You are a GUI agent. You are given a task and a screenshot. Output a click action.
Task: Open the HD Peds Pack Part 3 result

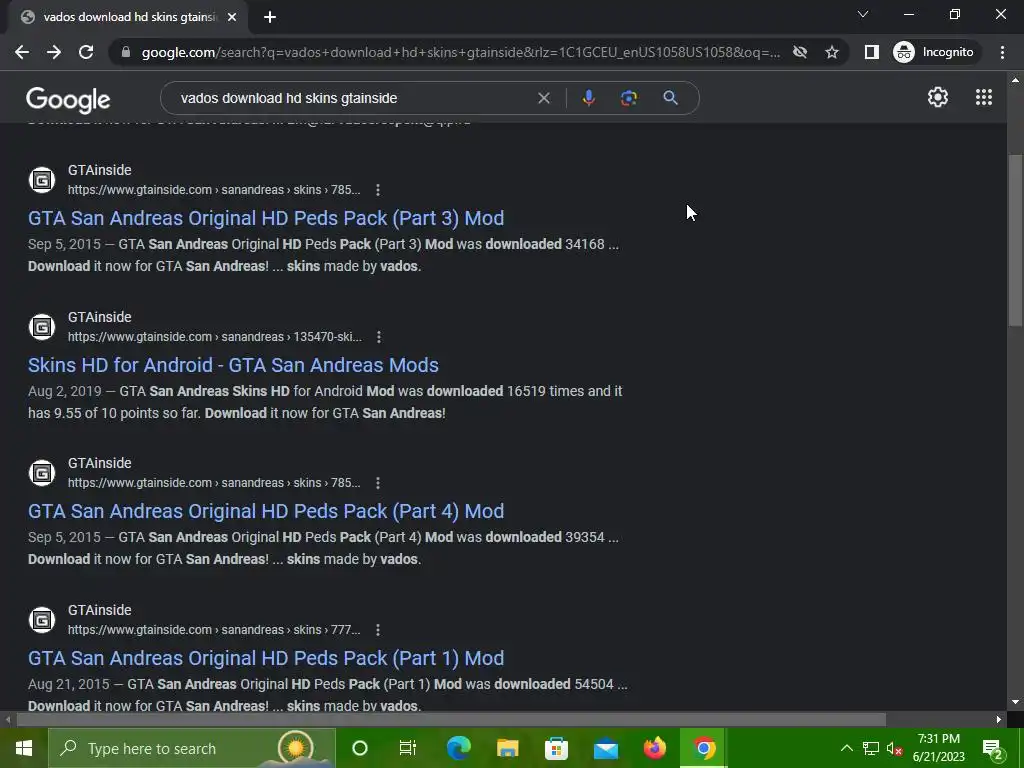tap(266, 218)
